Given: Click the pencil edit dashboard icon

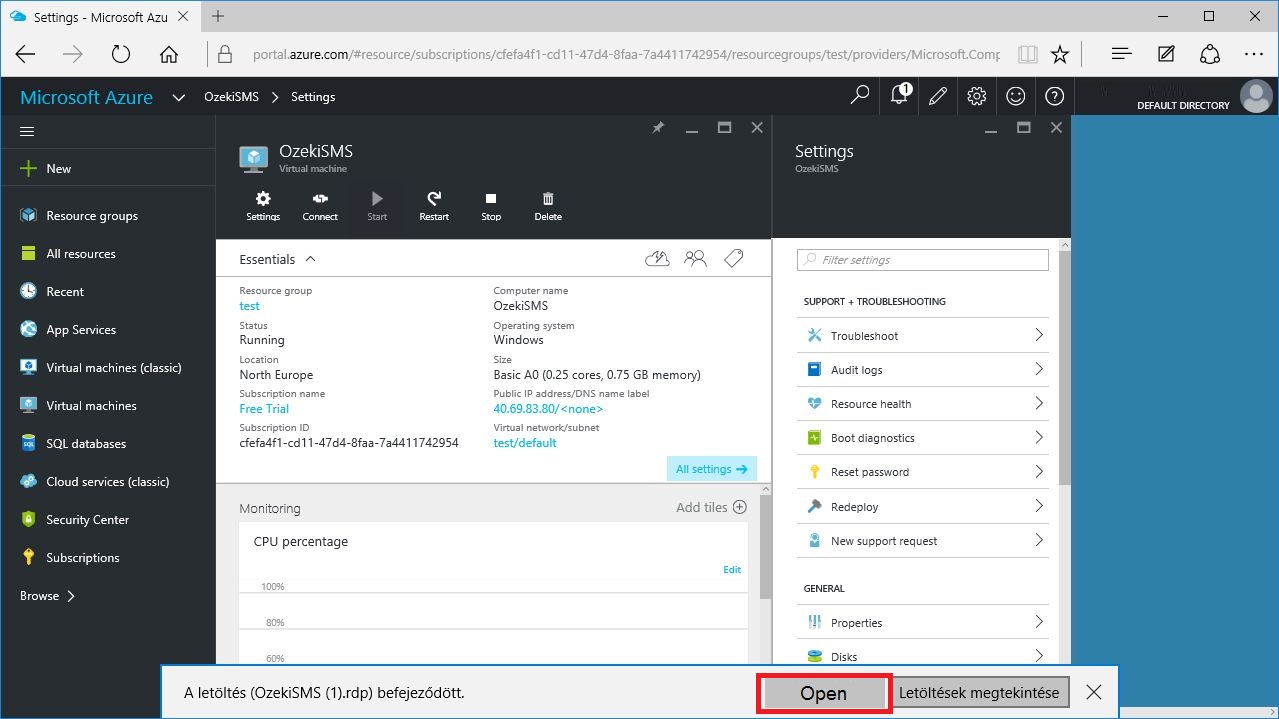Looking at the screenshot, I should tap(937, 96).
